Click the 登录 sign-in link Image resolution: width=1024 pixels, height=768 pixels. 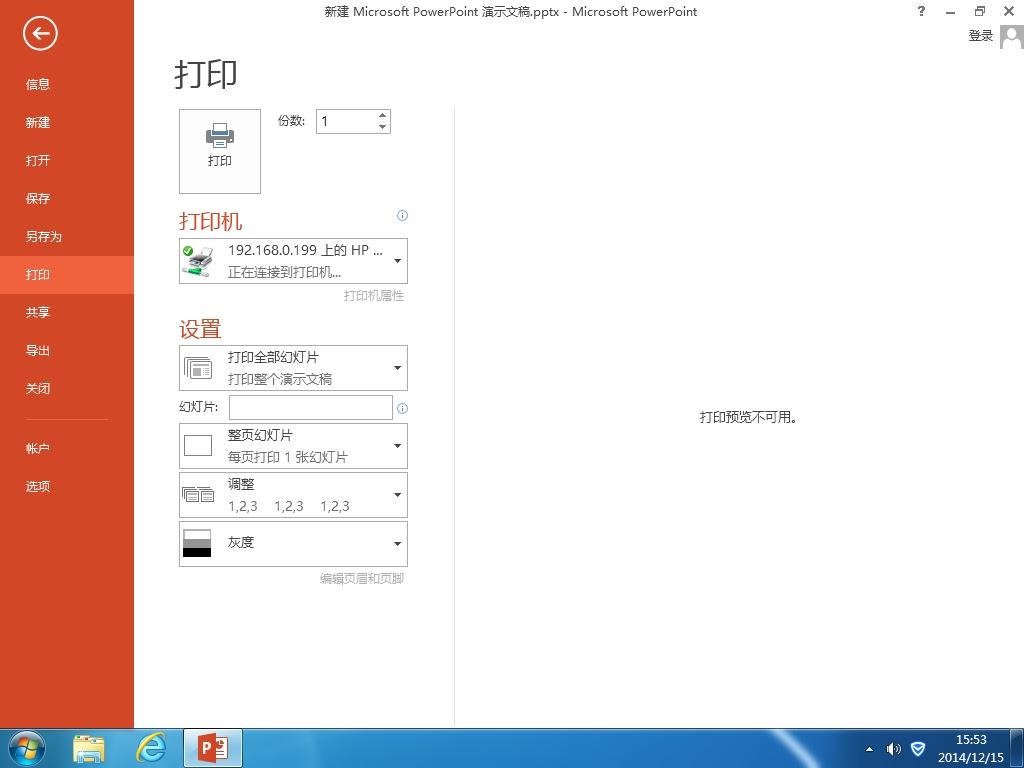click(980, 36)
